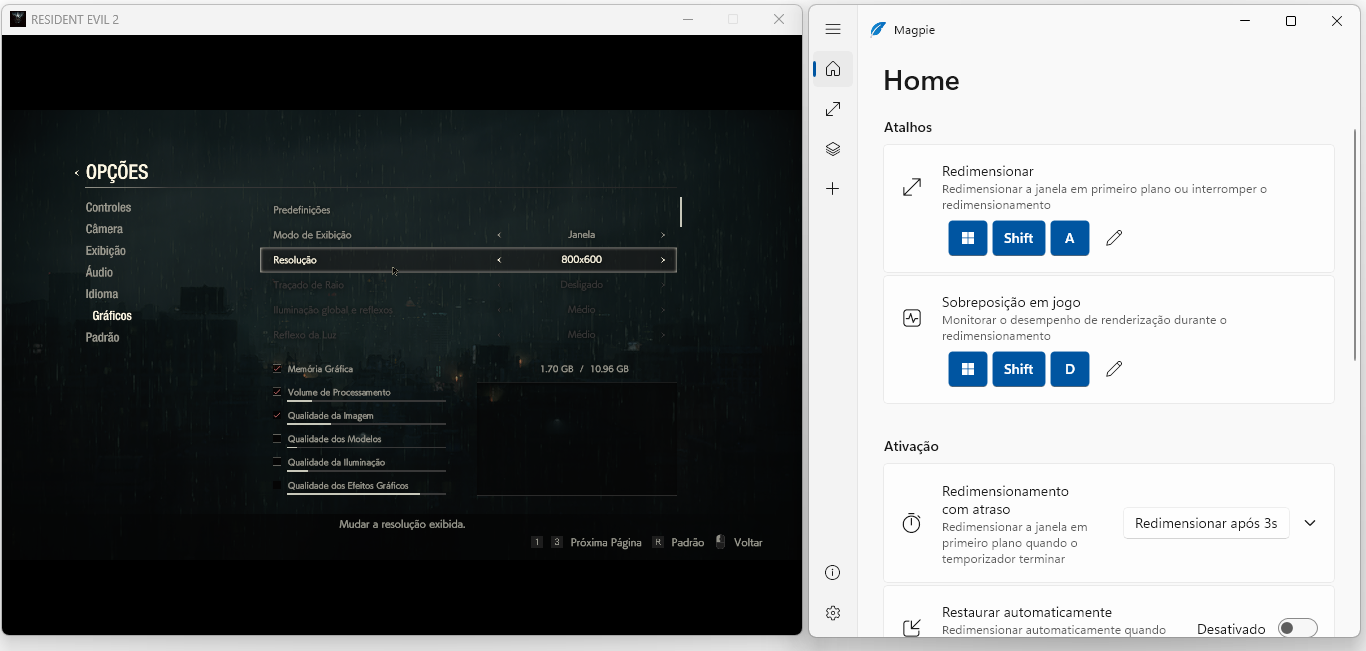Toggle the Memória Gráfica checkbox
Screen dimensions: 1366x651
tap(277, 369)
